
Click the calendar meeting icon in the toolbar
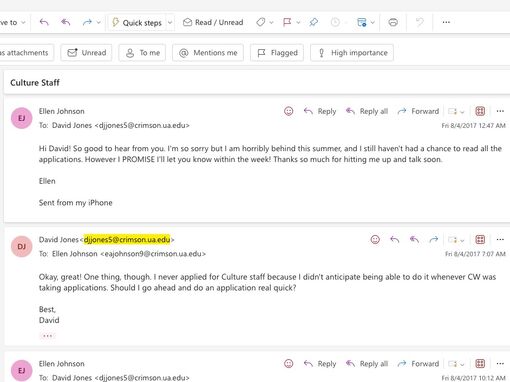click(362, 22)
